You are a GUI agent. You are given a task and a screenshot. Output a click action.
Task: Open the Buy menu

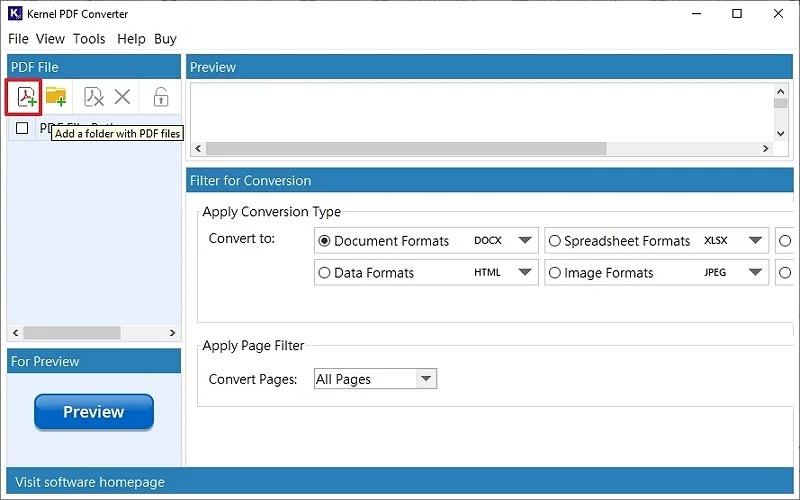165,39
